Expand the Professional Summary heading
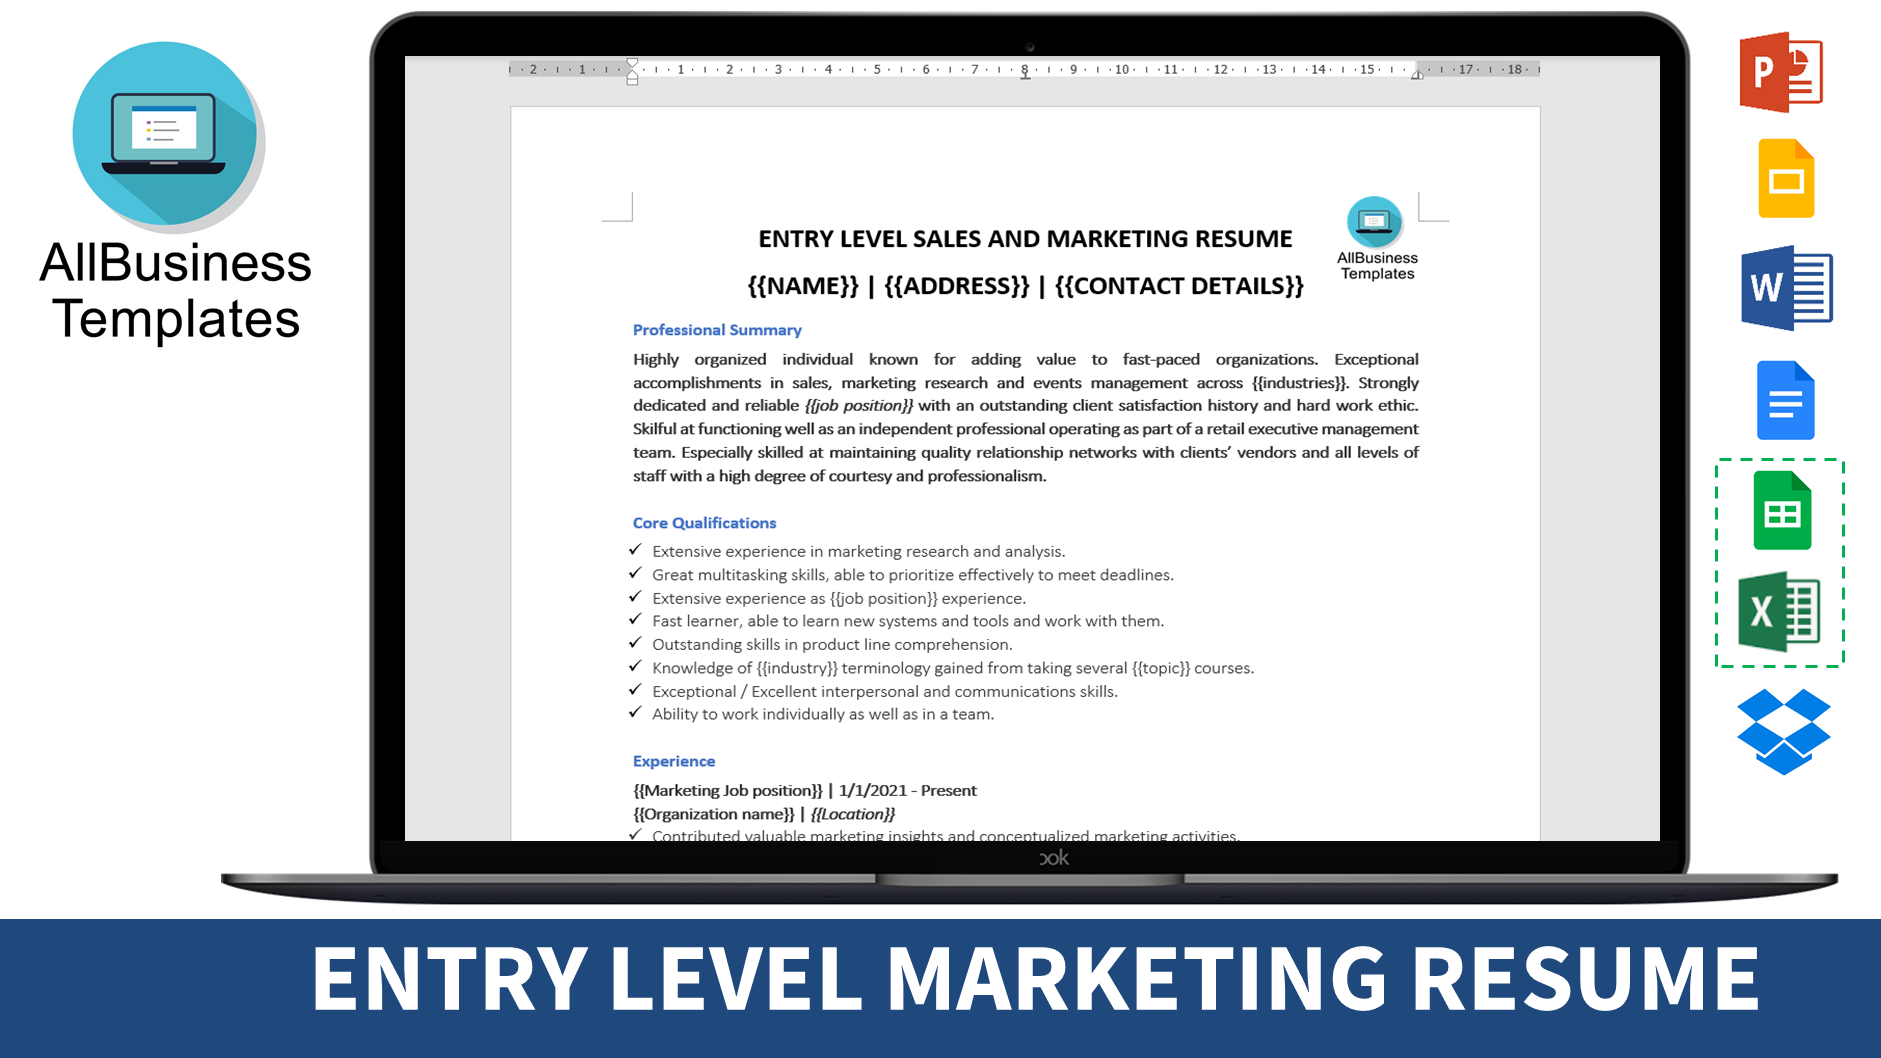Viewport: 1881px width, 1058px height. click(717, 329)
